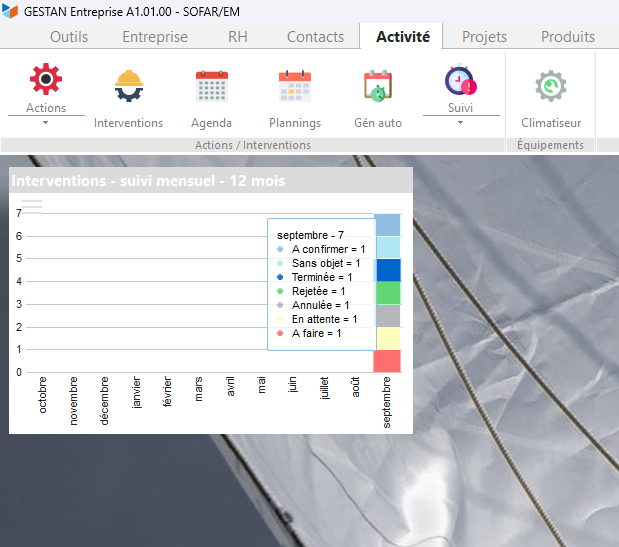This screenshot has height=547, width=619.
Task: Open the Agenda calendar icon
Action: pyautogui.click(x=211, y=86)
